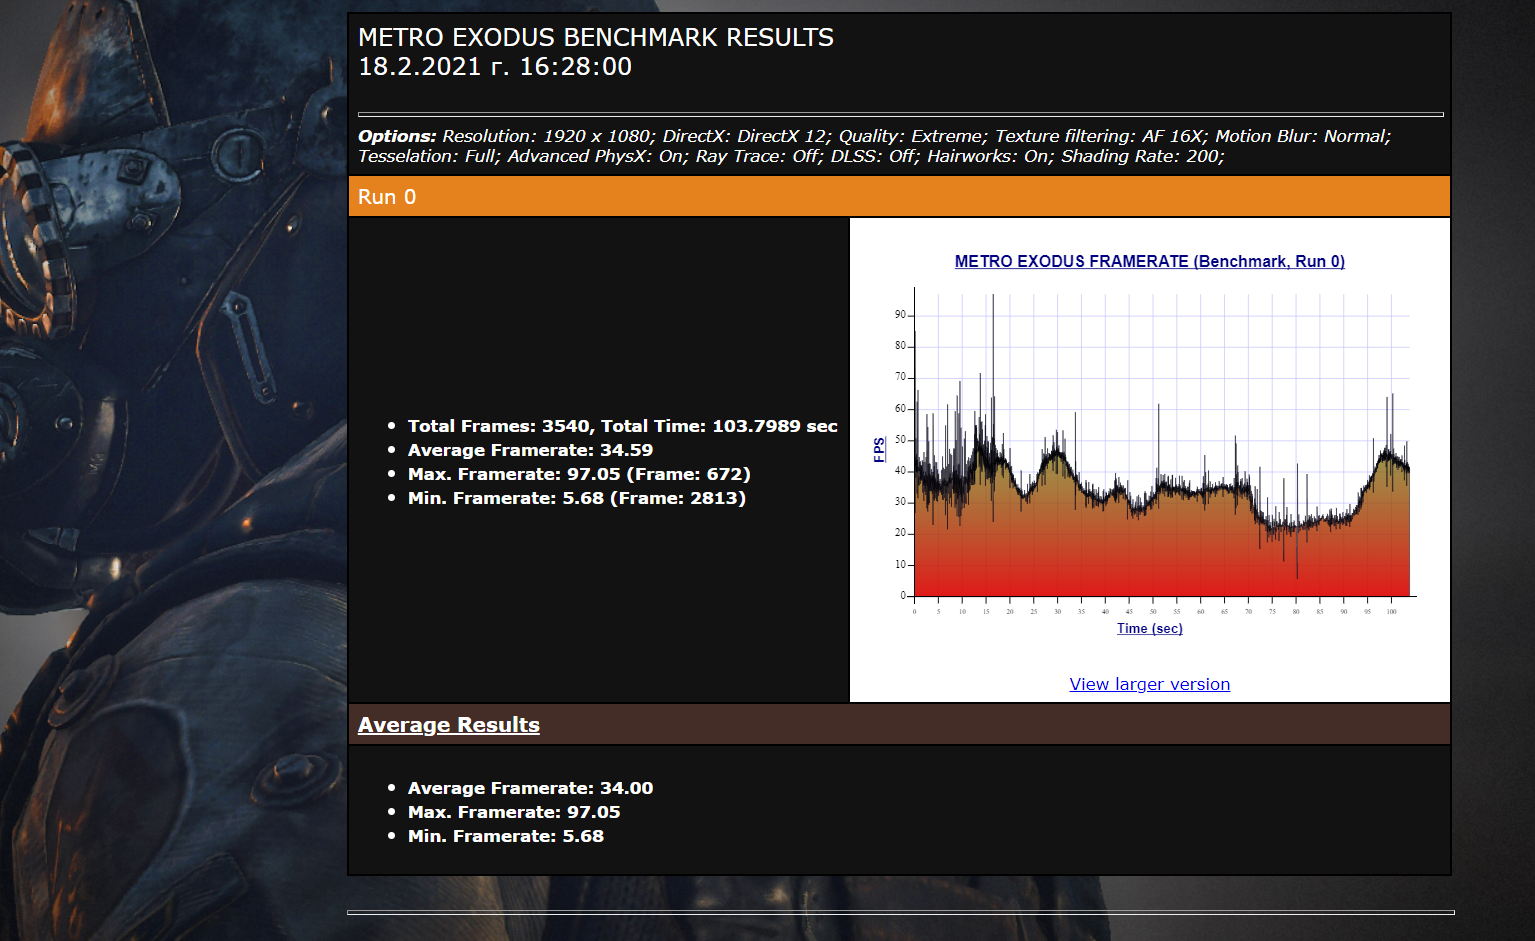Click the date 18.2.2021 г. 16:28:00
Viewport: 1535px width, 941px height.
[495, 67]
